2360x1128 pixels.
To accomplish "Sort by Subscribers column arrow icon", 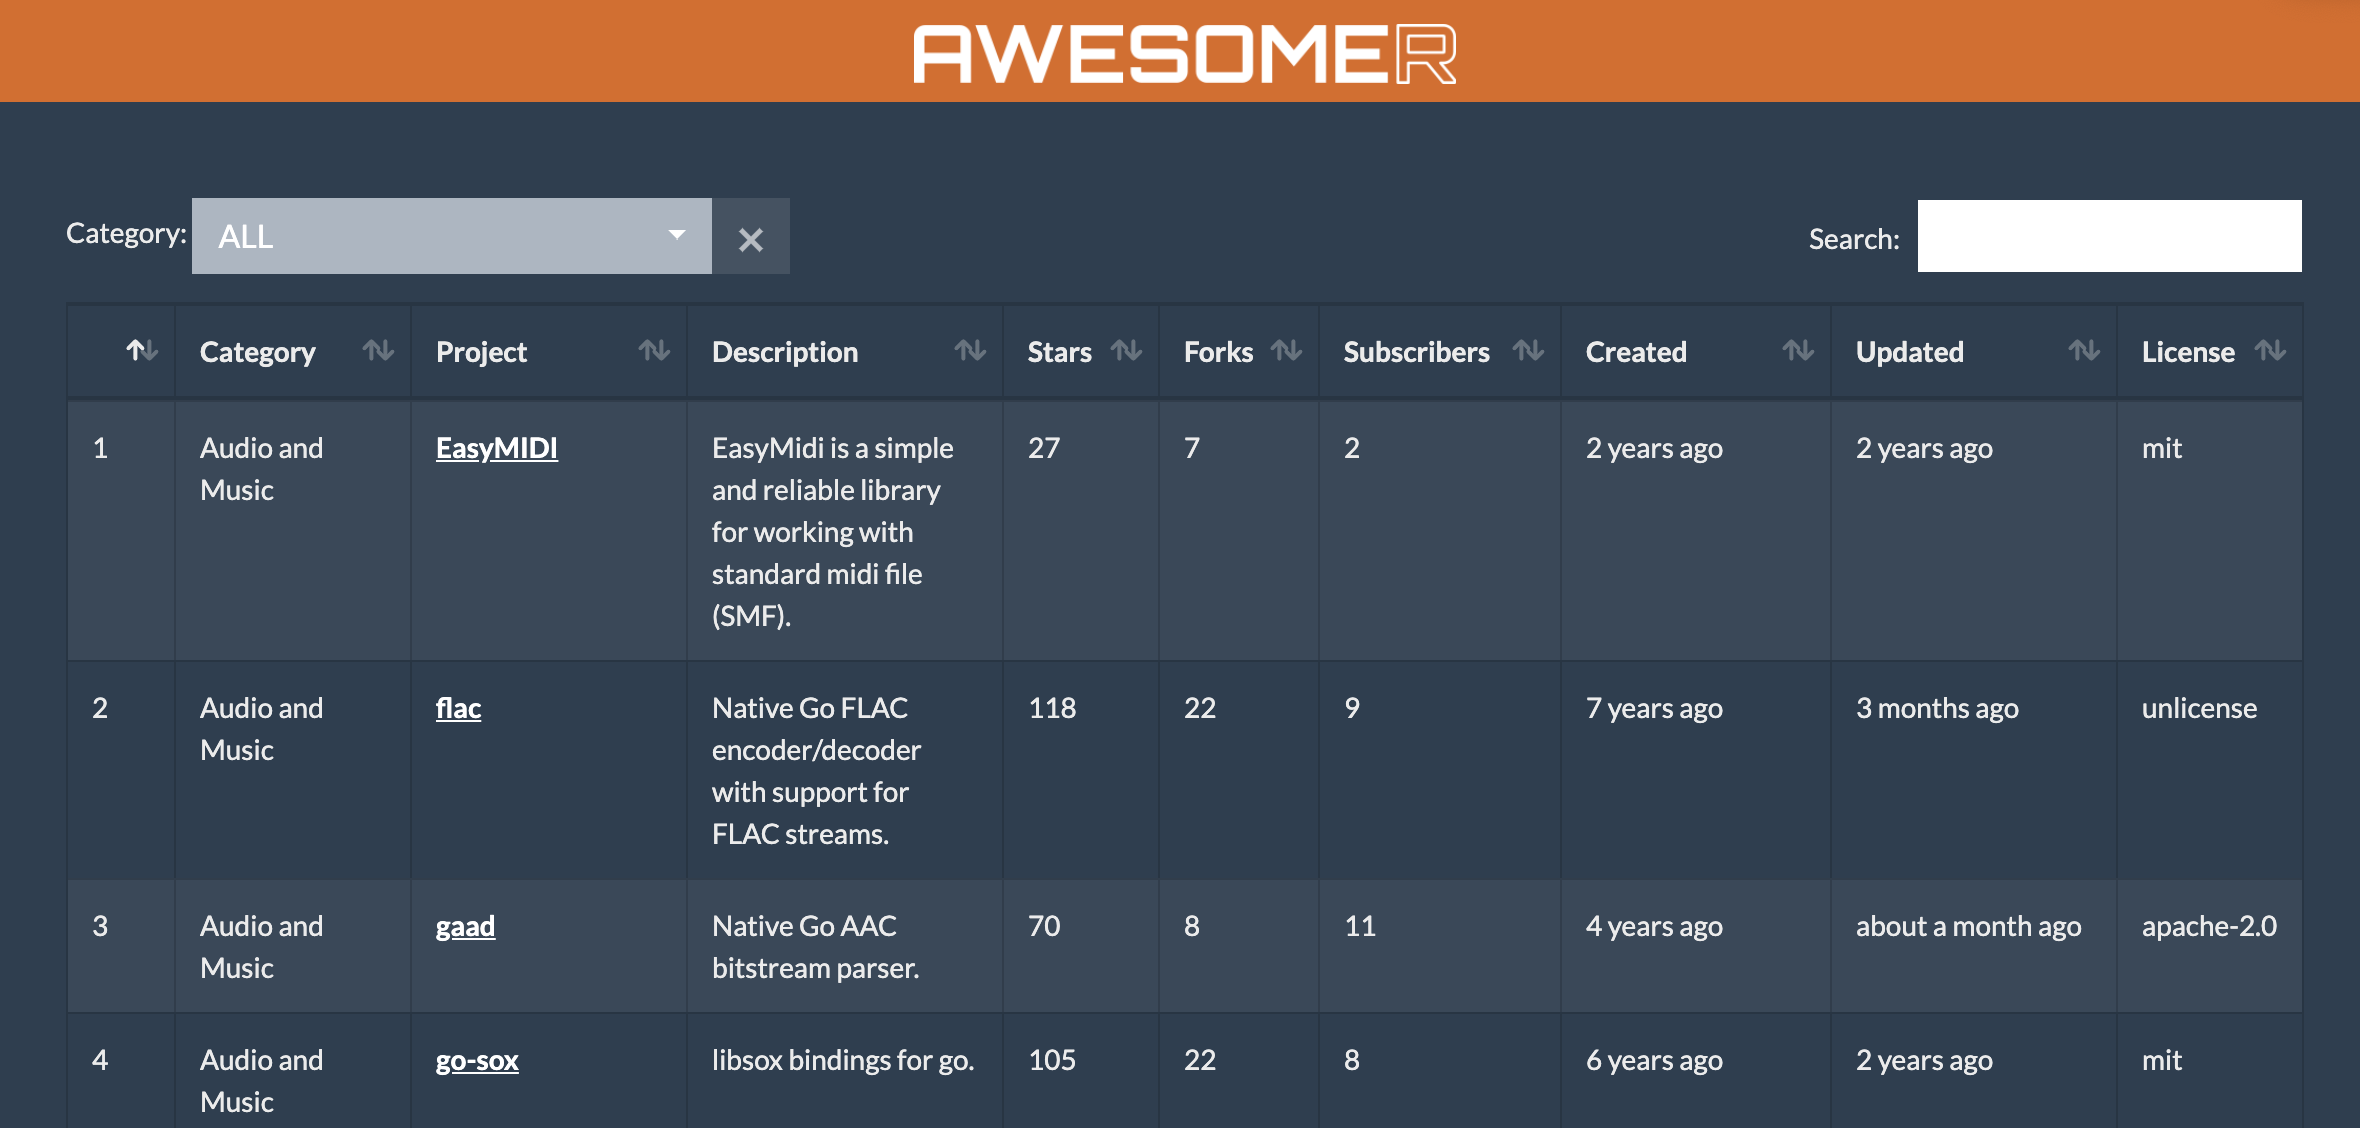I will point(1528,351).
